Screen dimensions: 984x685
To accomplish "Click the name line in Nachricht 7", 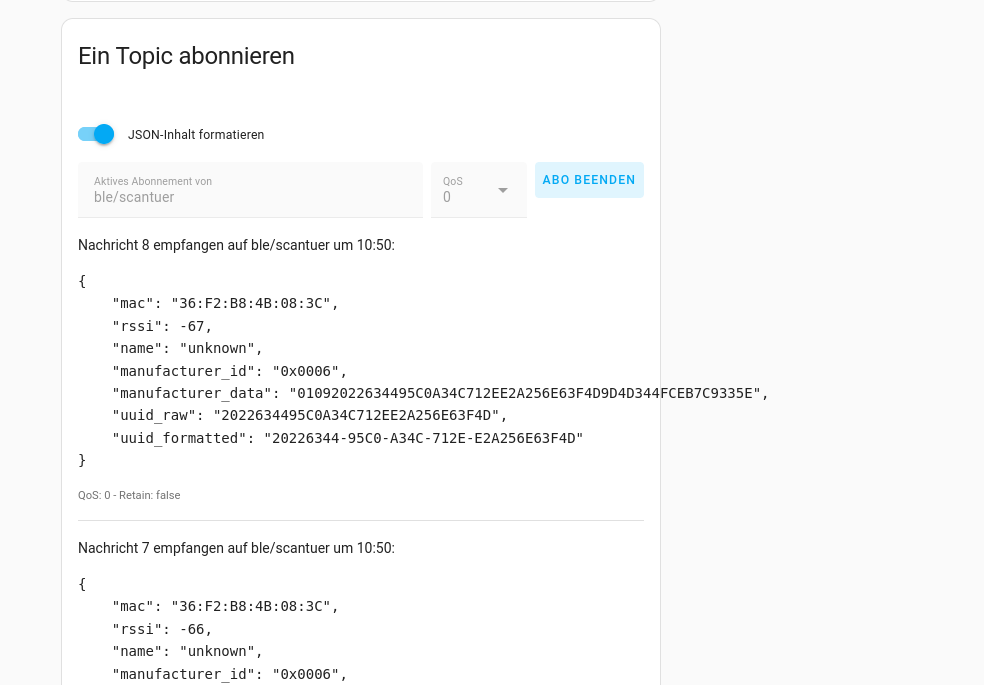I will pos(188,652).
